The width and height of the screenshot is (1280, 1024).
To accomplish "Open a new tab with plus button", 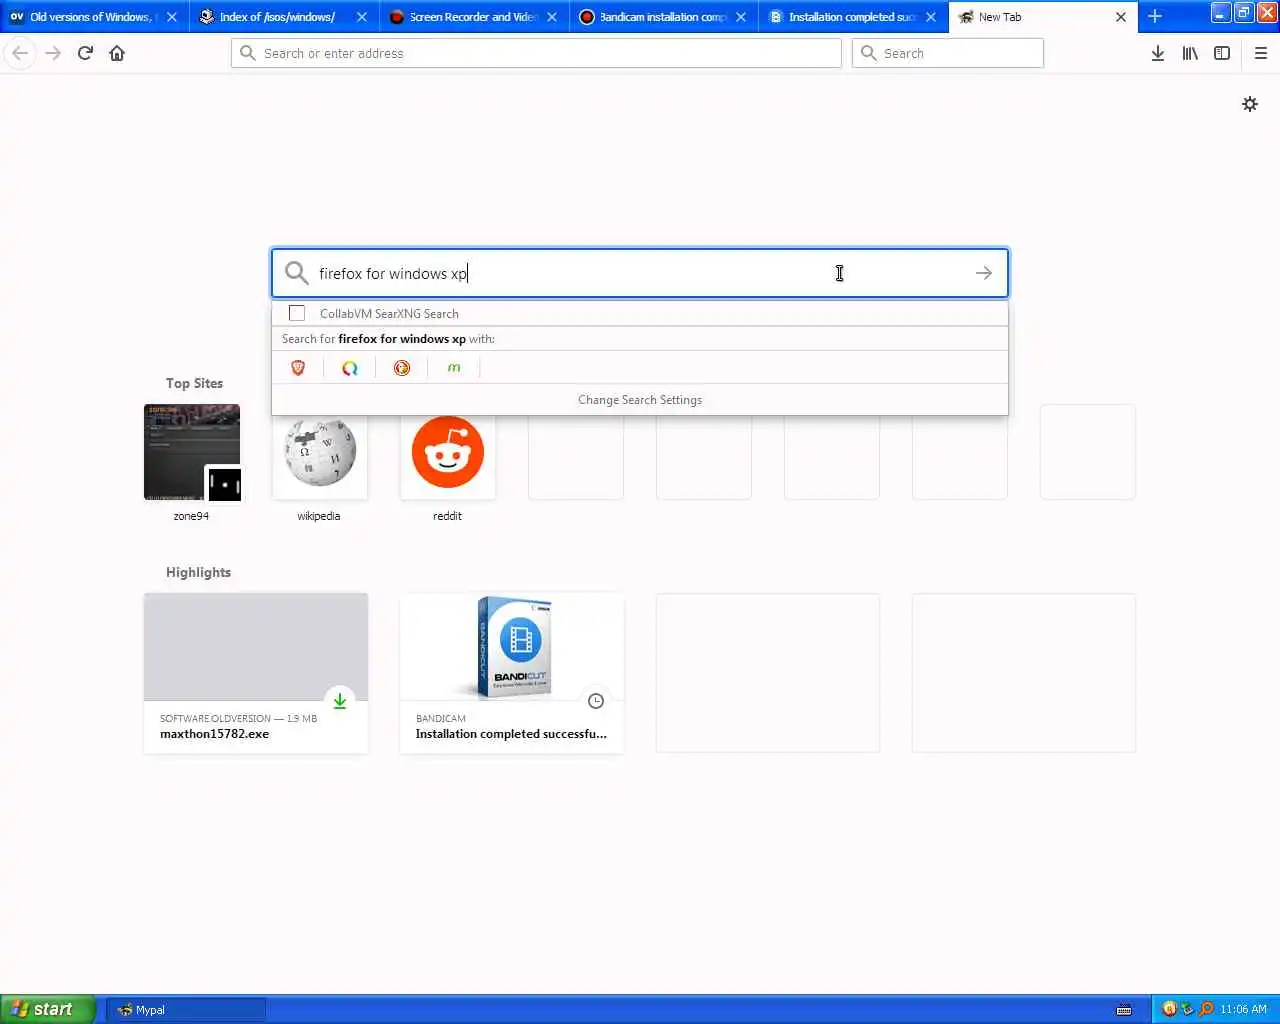I will pyautogui.click(x=1155, y=16).
